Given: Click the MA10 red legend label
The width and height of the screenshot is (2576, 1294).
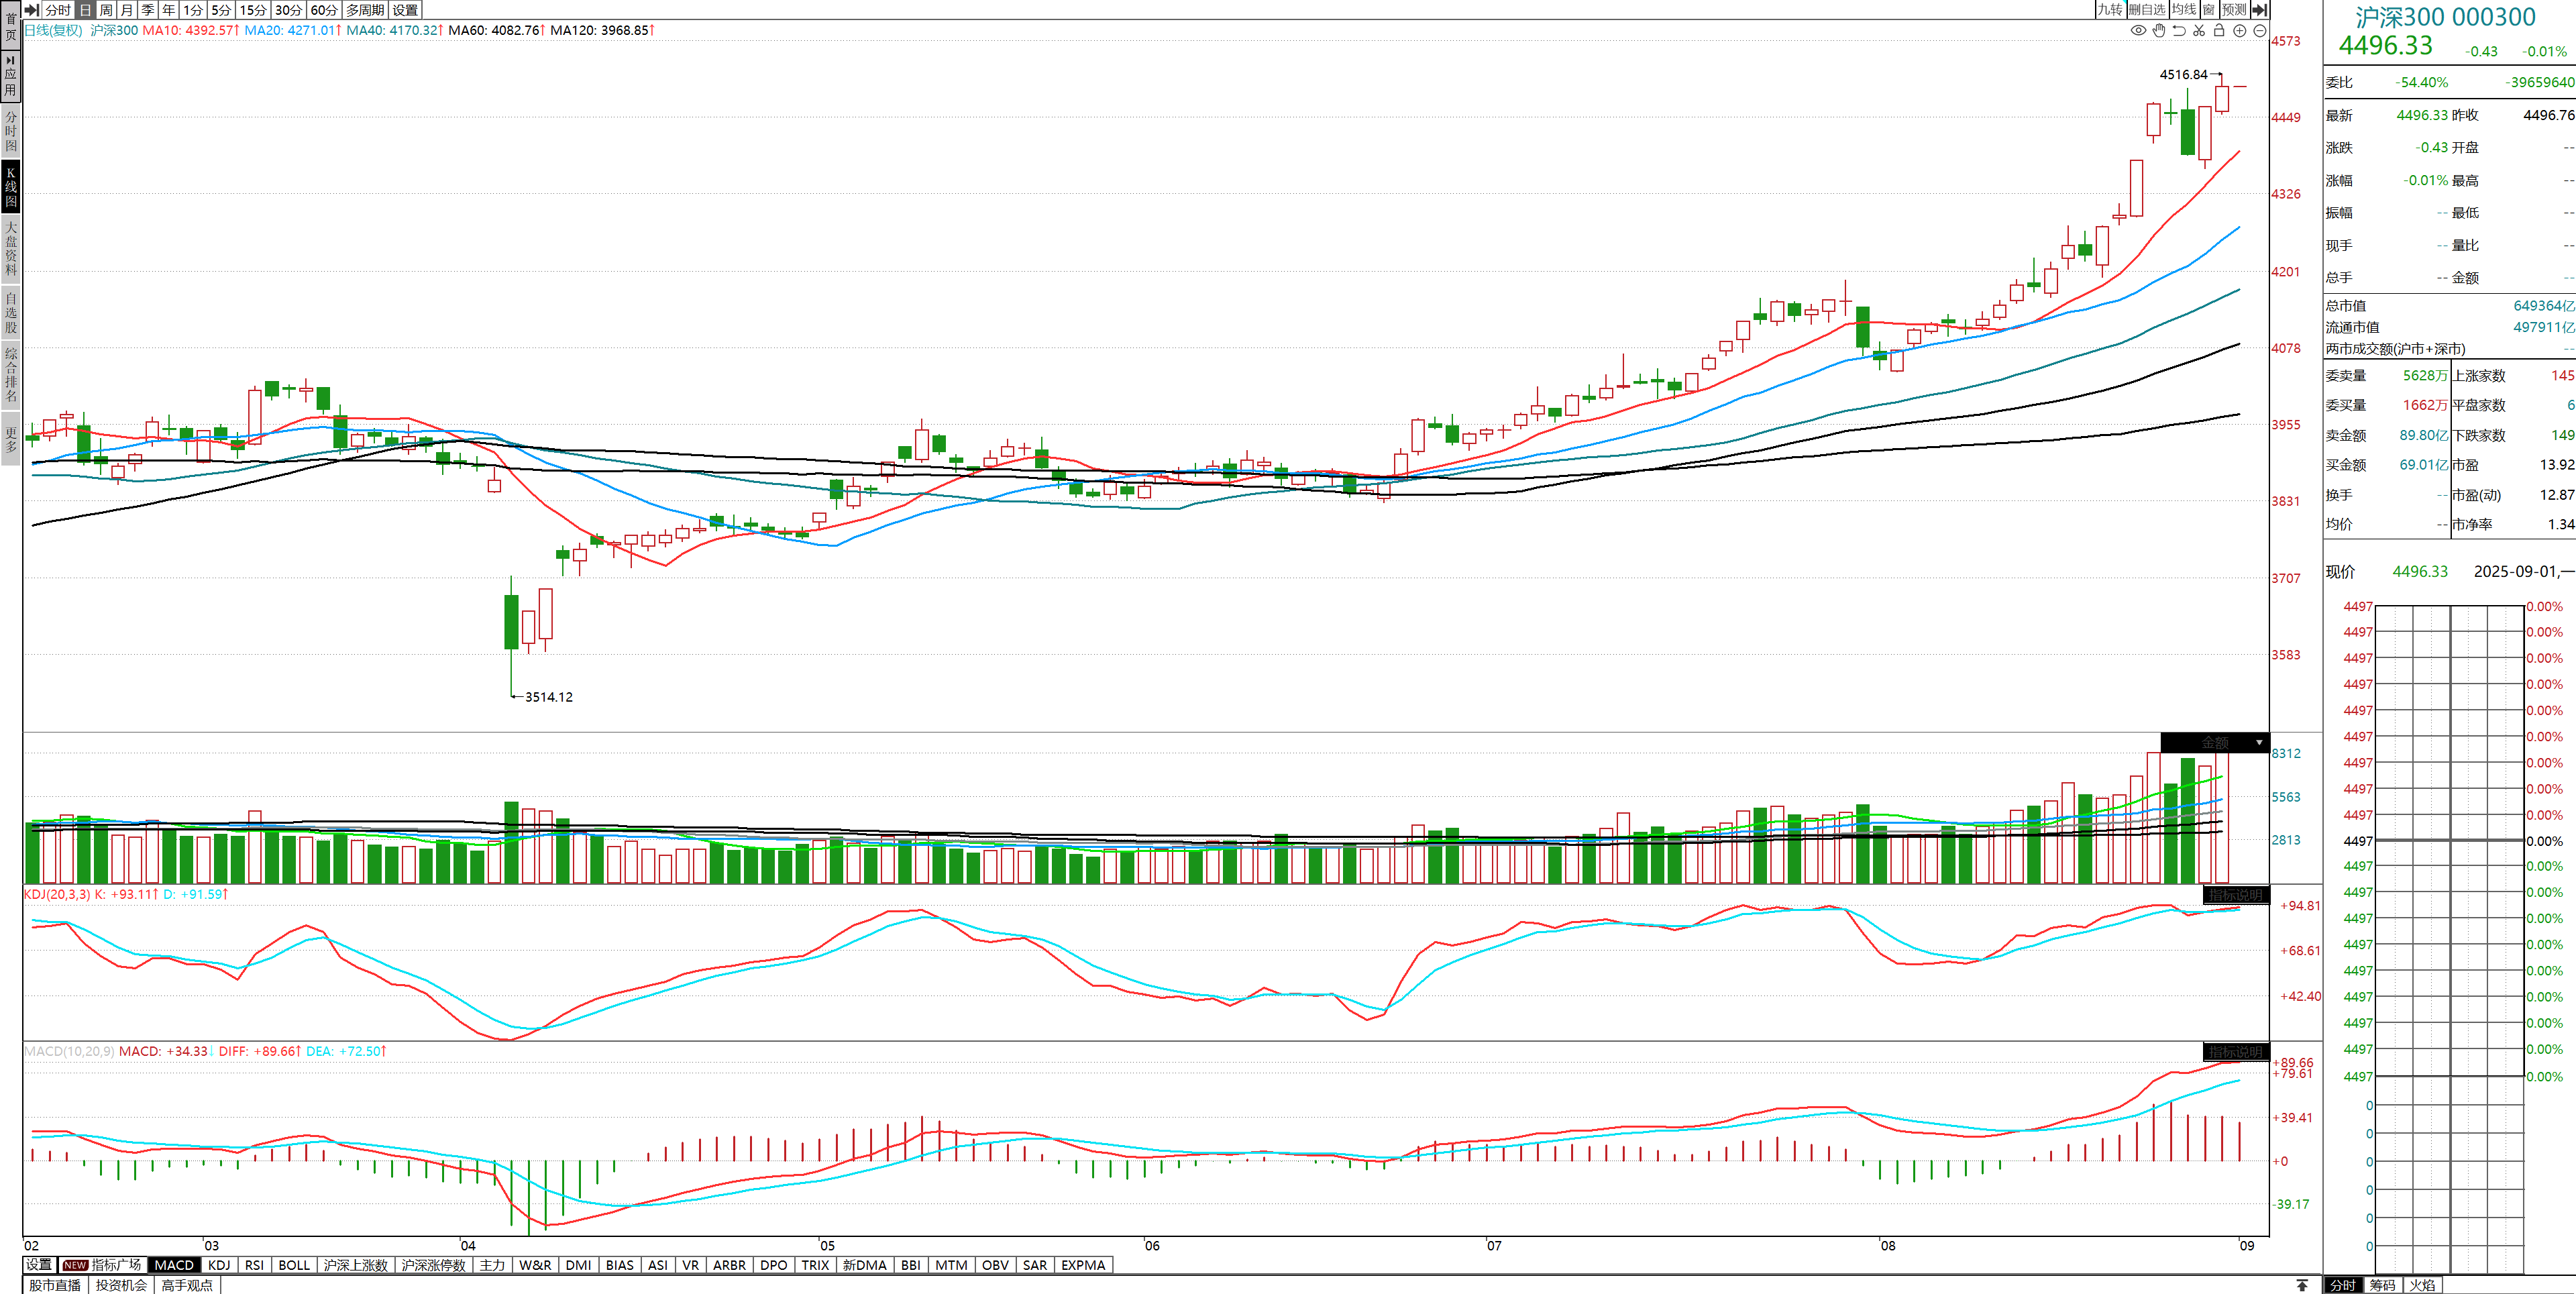Looking at the screenshot, I should click(190, 30).
